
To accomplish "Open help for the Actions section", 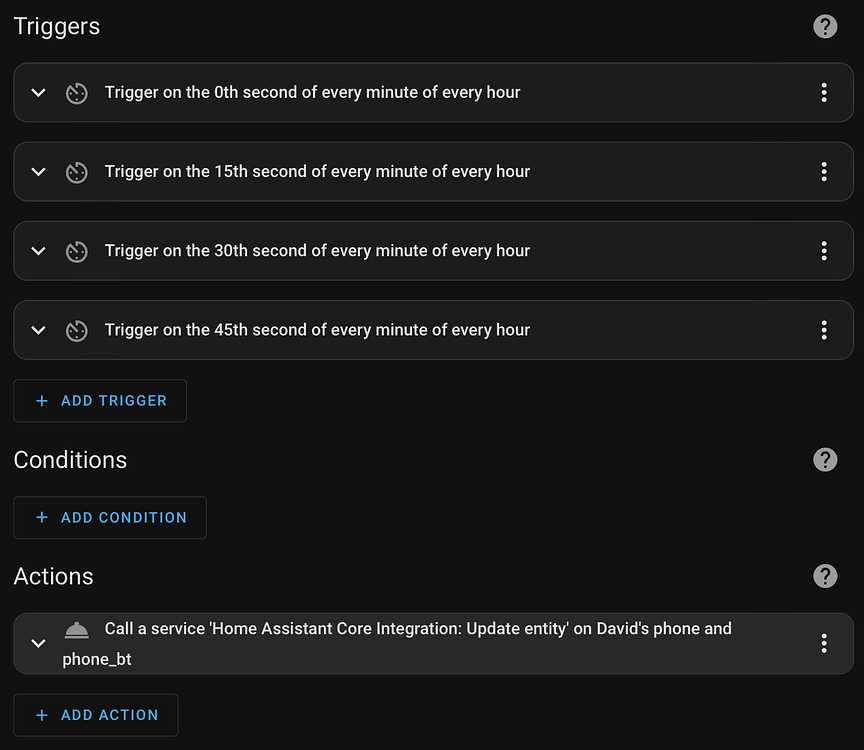I will click(825, 576).
